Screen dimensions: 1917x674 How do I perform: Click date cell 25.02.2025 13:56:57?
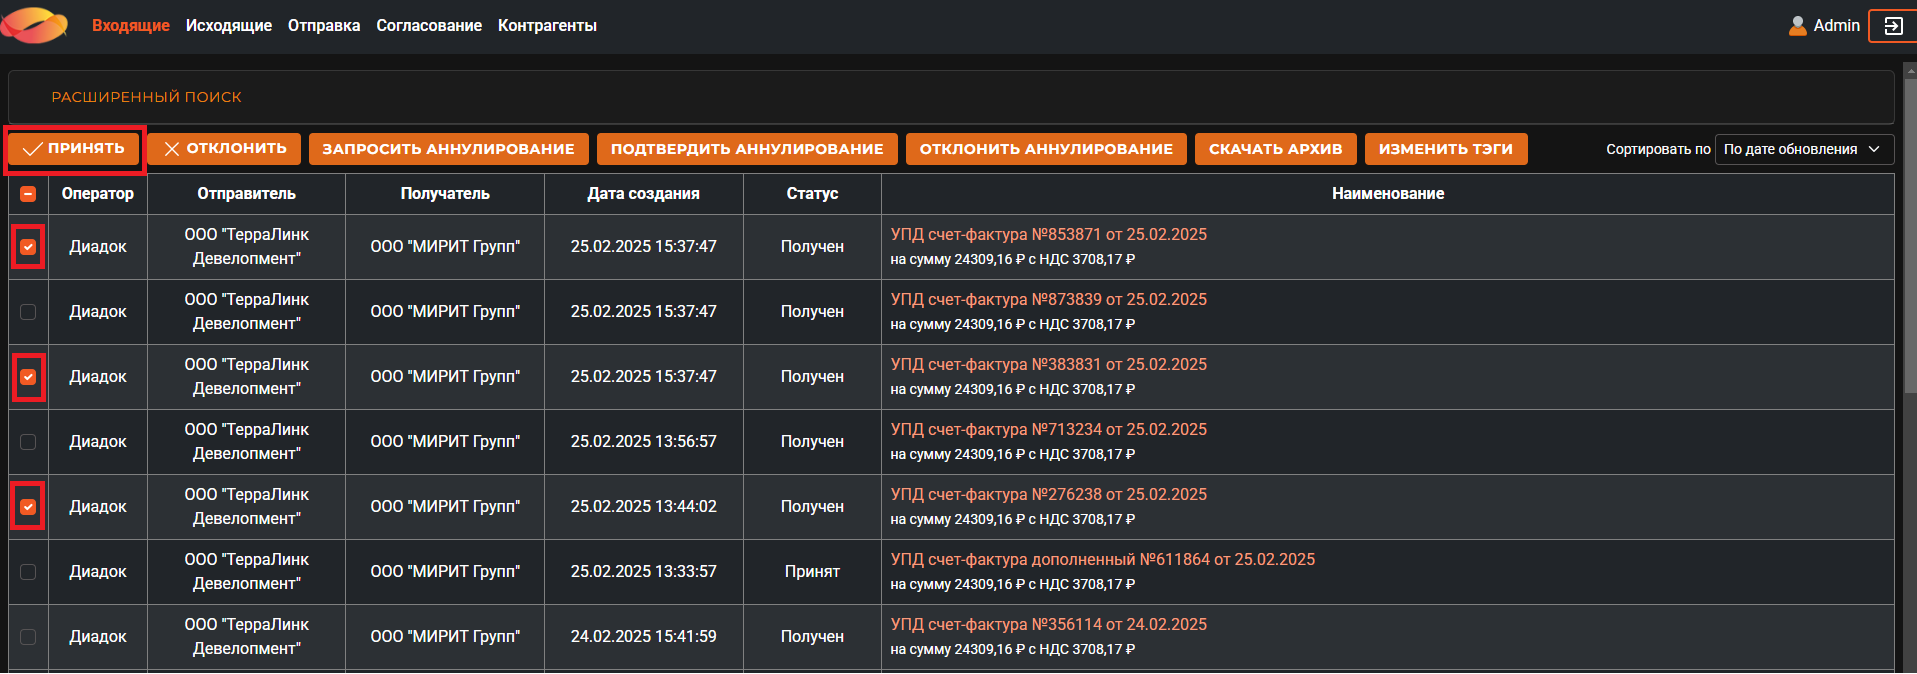pos(643,442)
